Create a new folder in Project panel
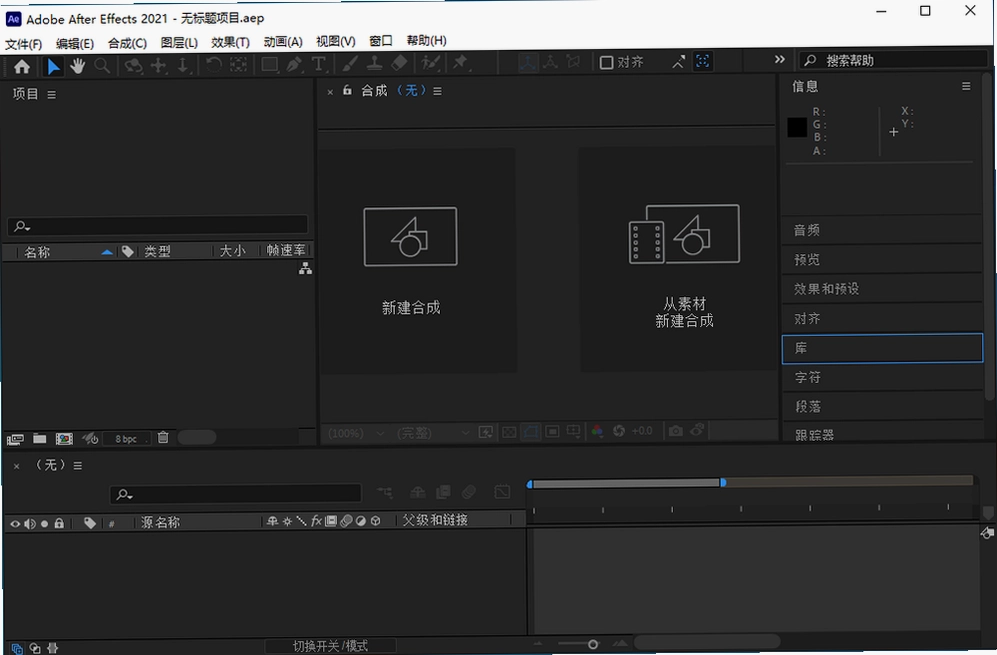Viewport: 997px width, 655px height. 39,438
